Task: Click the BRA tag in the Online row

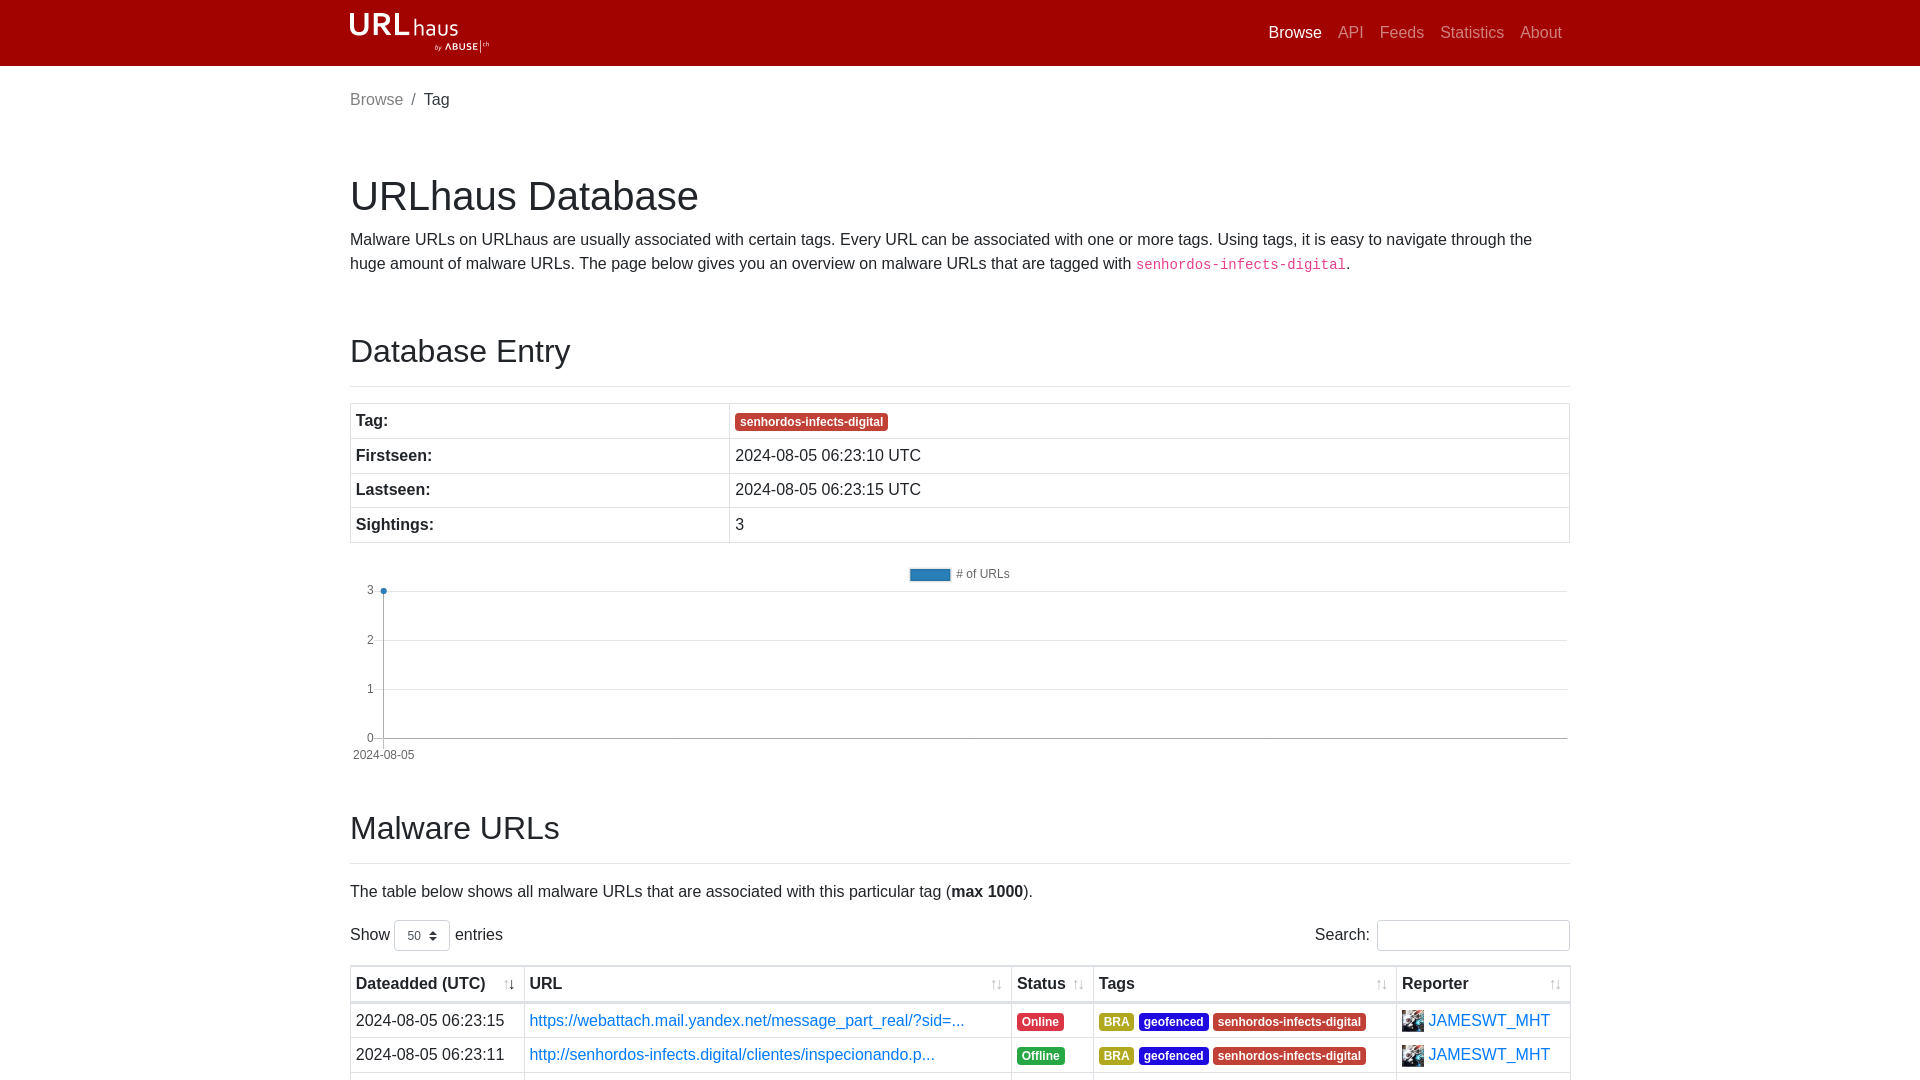Action: [x=1116, y=1022]
